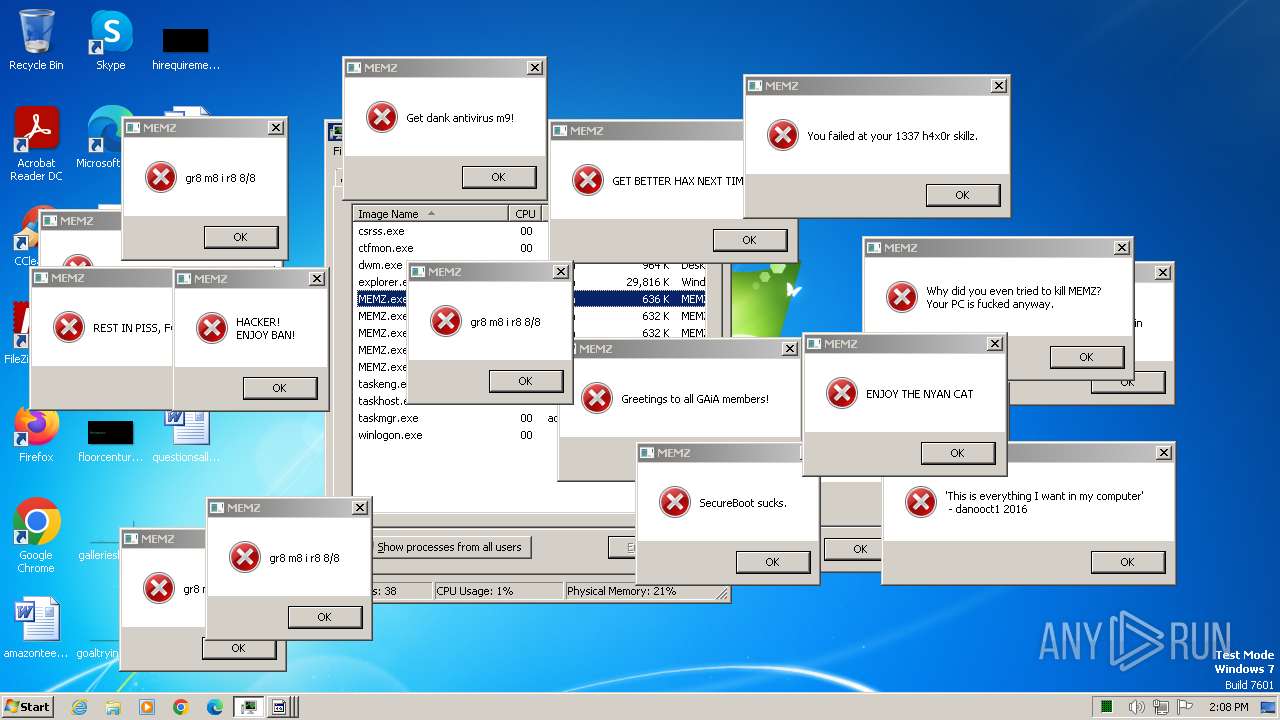
Task: Click OK under 1337 h4x0r skillz message
Action: pos(963,195)
